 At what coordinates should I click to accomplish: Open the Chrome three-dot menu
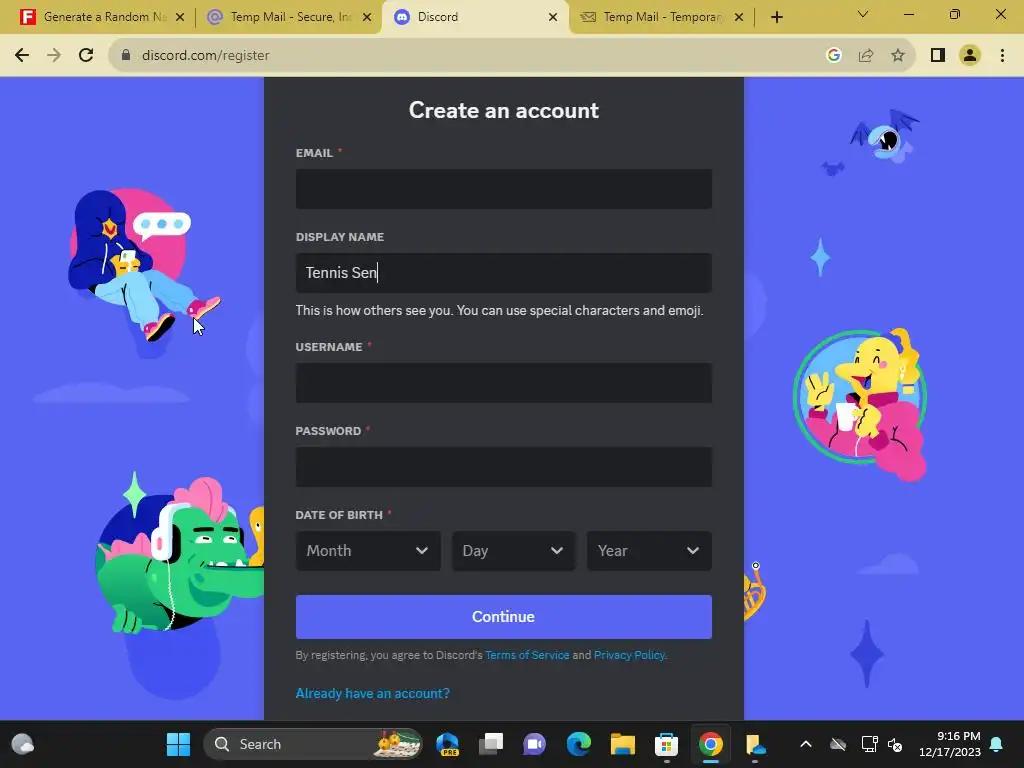[1002, 56]
